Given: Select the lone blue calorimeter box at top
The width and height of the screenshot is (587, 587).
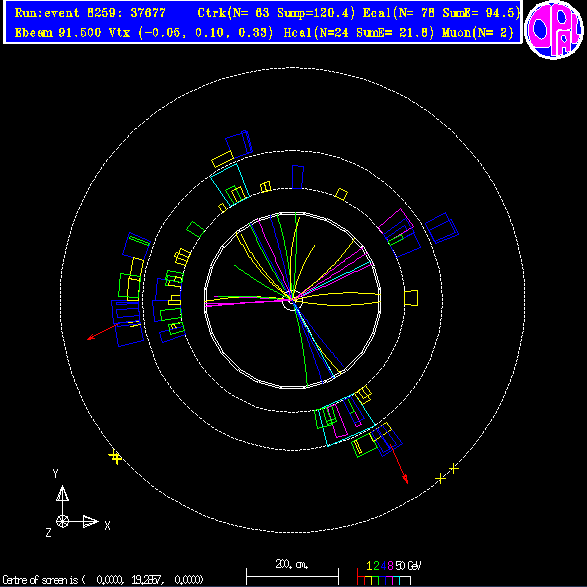Looking at the screenshot, I should tap(298, 177).
